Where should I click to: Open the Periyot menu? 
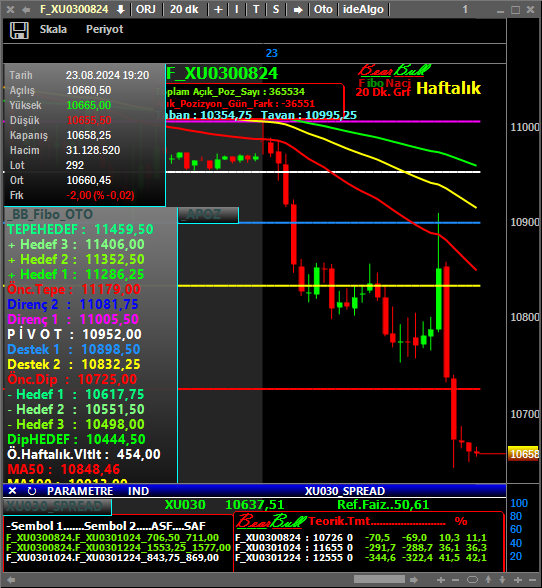(105, 29)
